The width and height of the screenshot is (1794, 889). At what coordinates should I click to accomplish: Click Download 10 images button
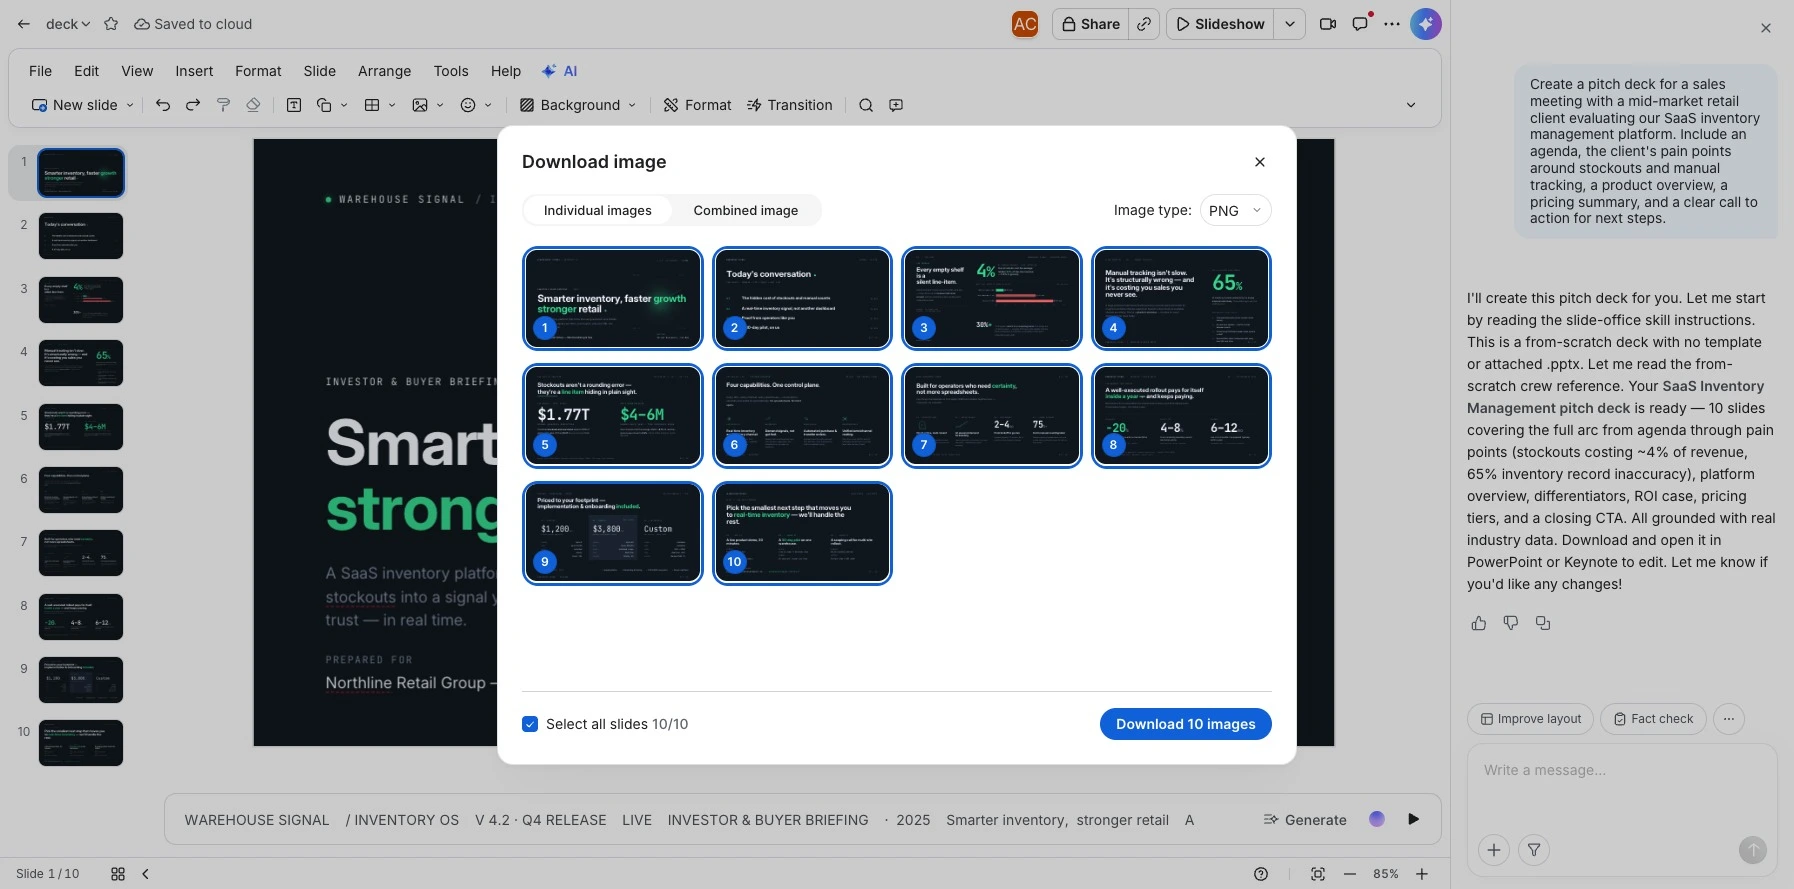point(1186,724)
